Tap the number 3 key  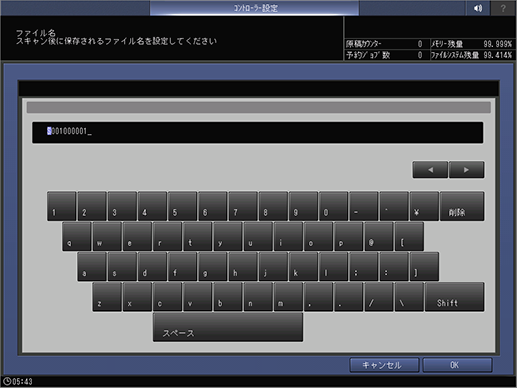point(122,206)
